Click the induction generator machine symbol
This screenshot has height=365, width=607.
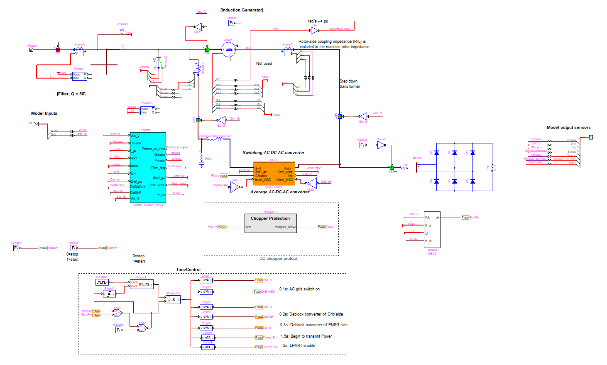coord(229,50)
